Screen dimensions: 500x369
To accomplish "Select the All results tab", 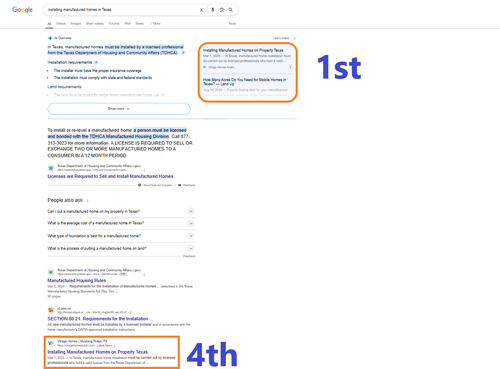I will [x=49, y=24].
